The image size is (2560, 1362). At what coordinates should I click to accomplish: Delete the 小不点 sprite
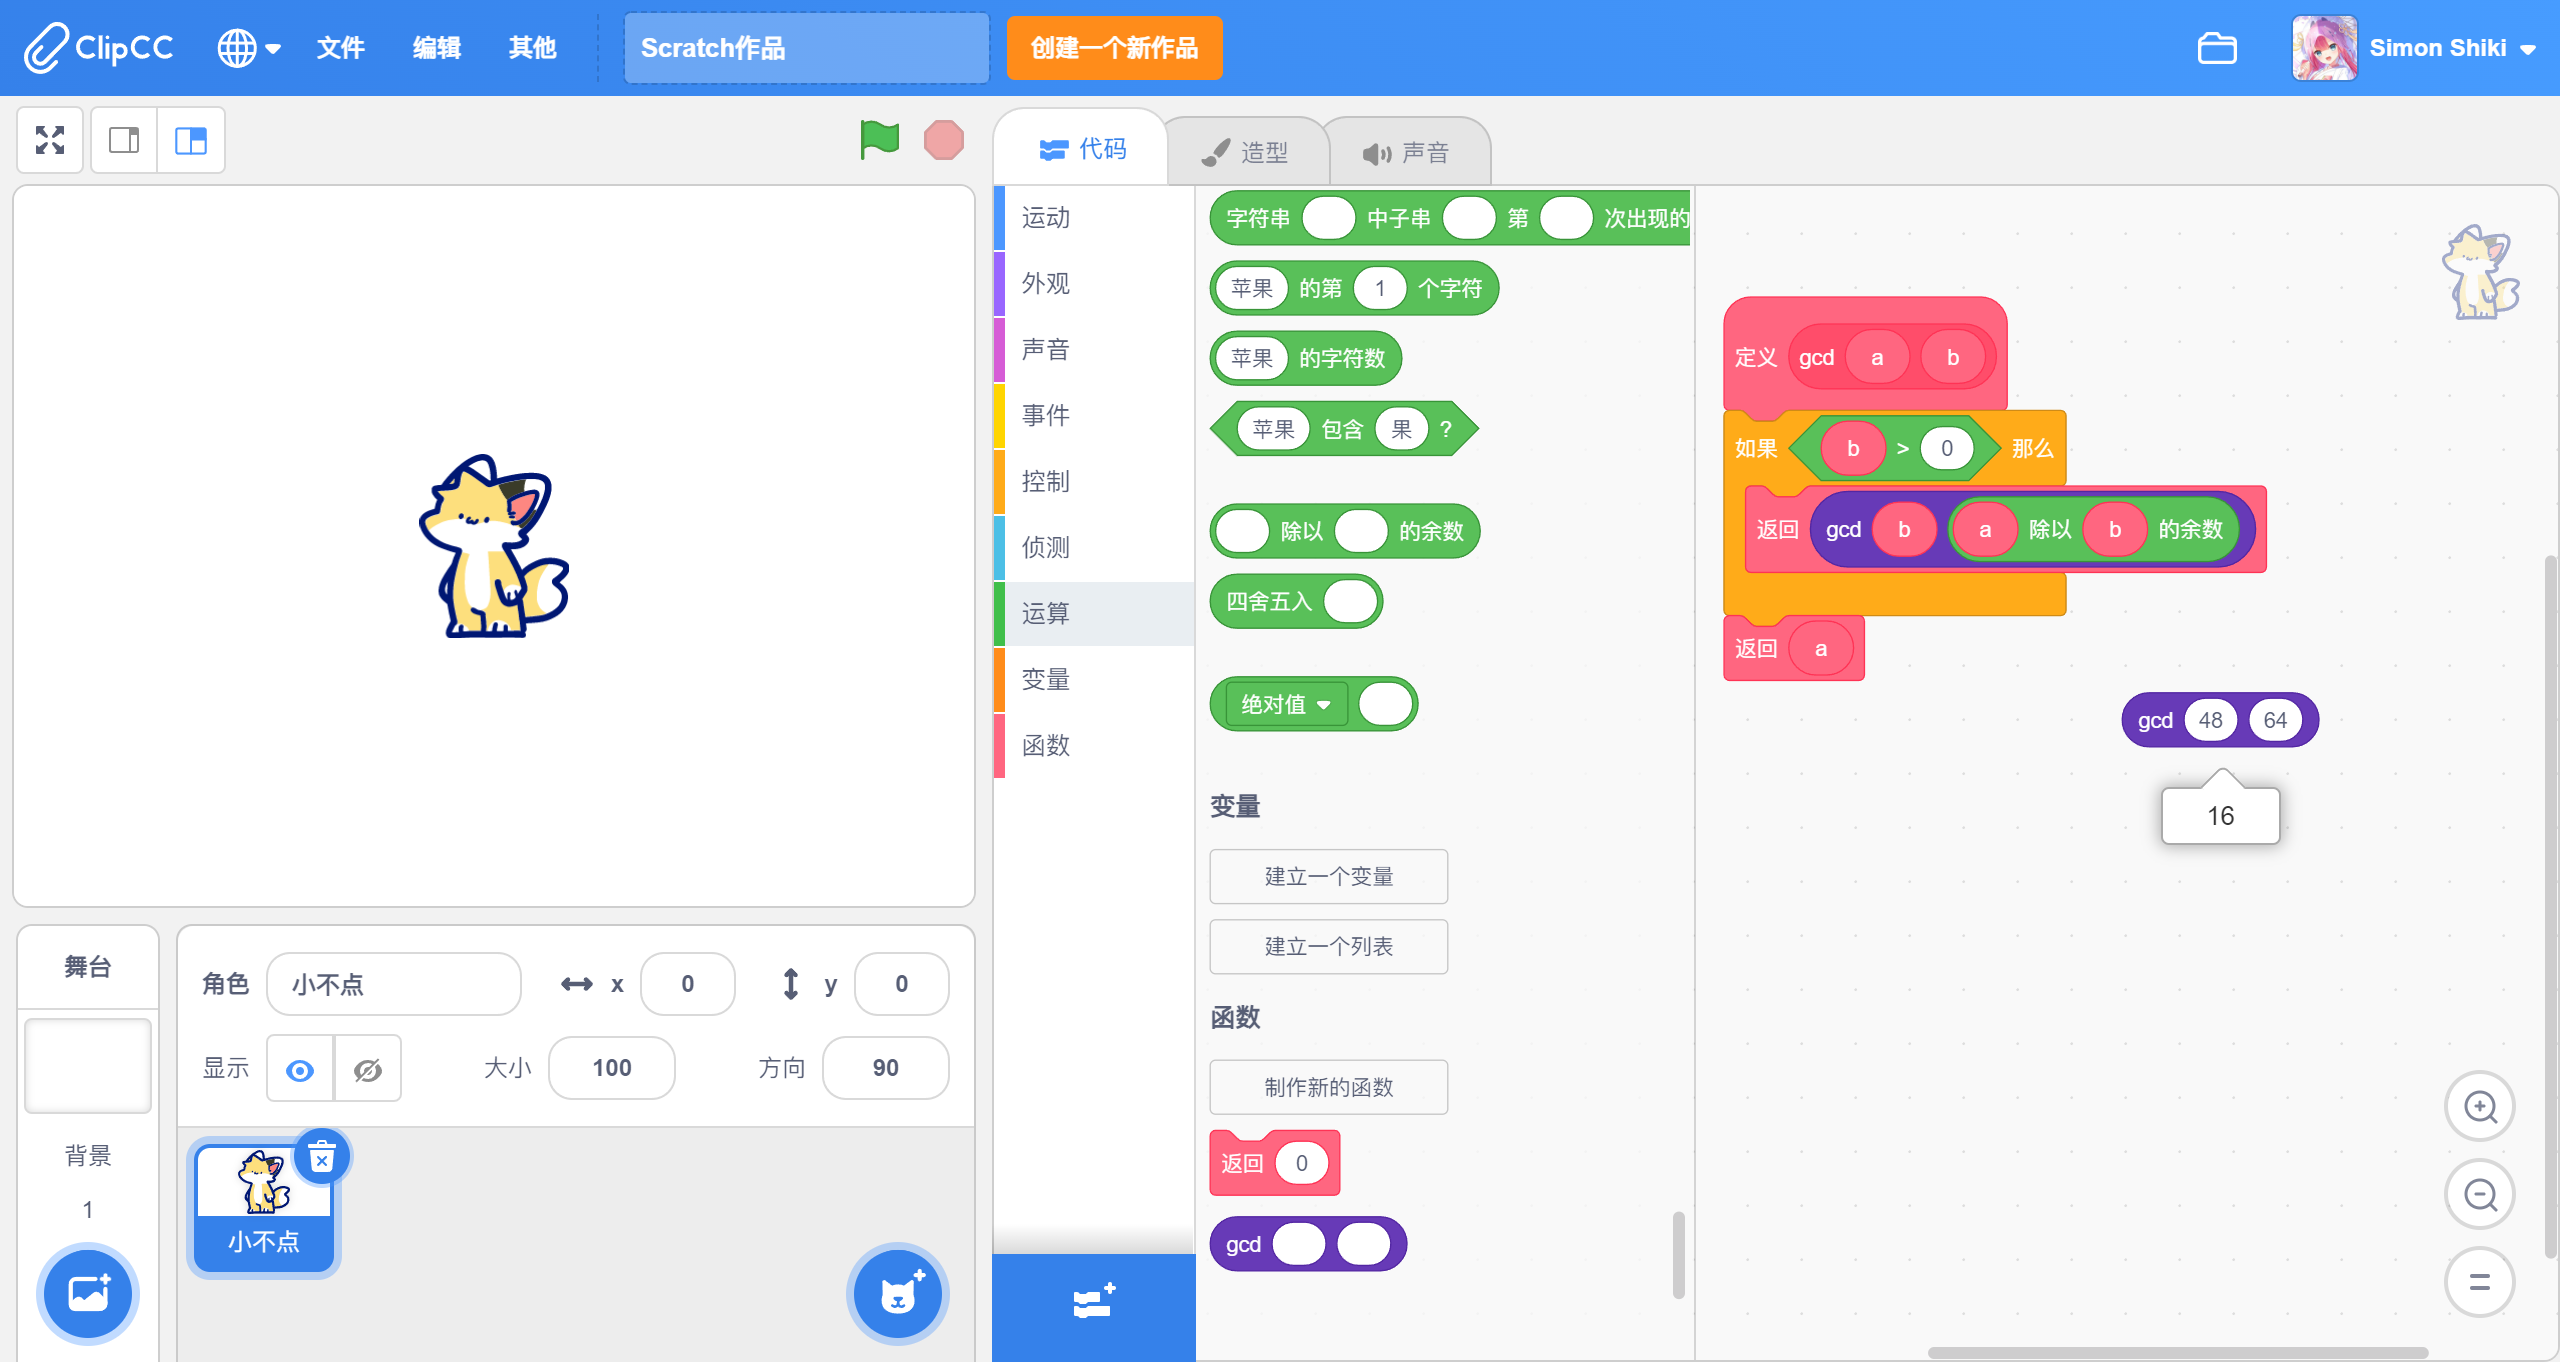click(322, 1158)
